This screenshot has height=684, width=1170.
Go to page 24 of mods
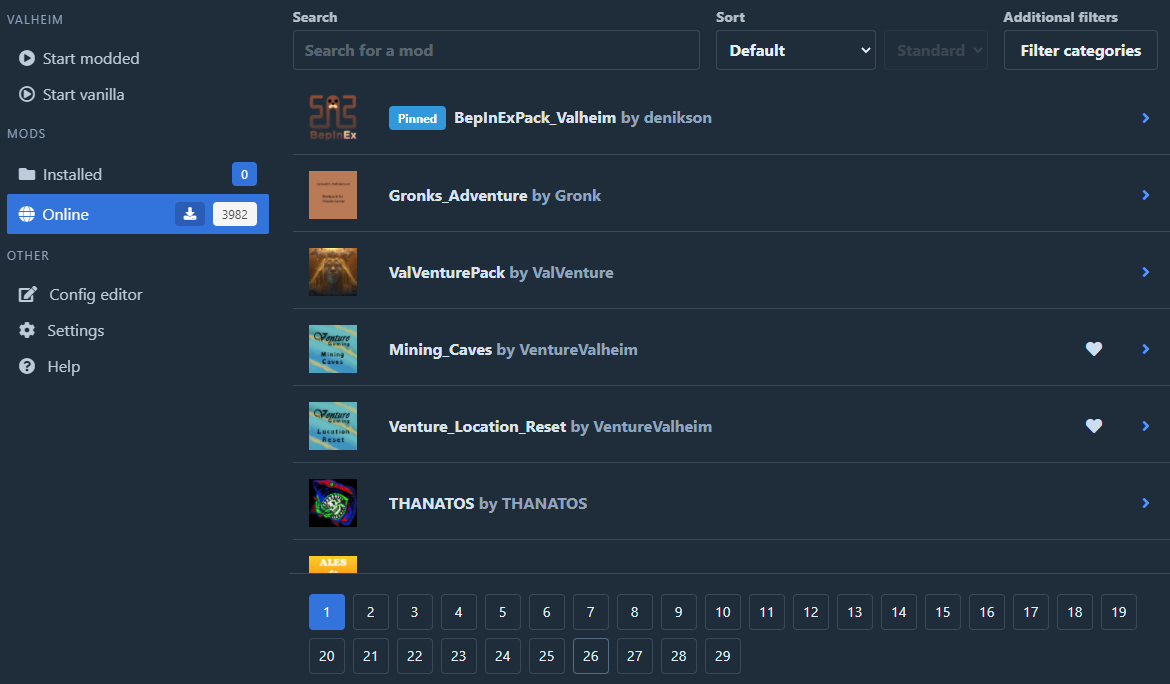[503, 656]
